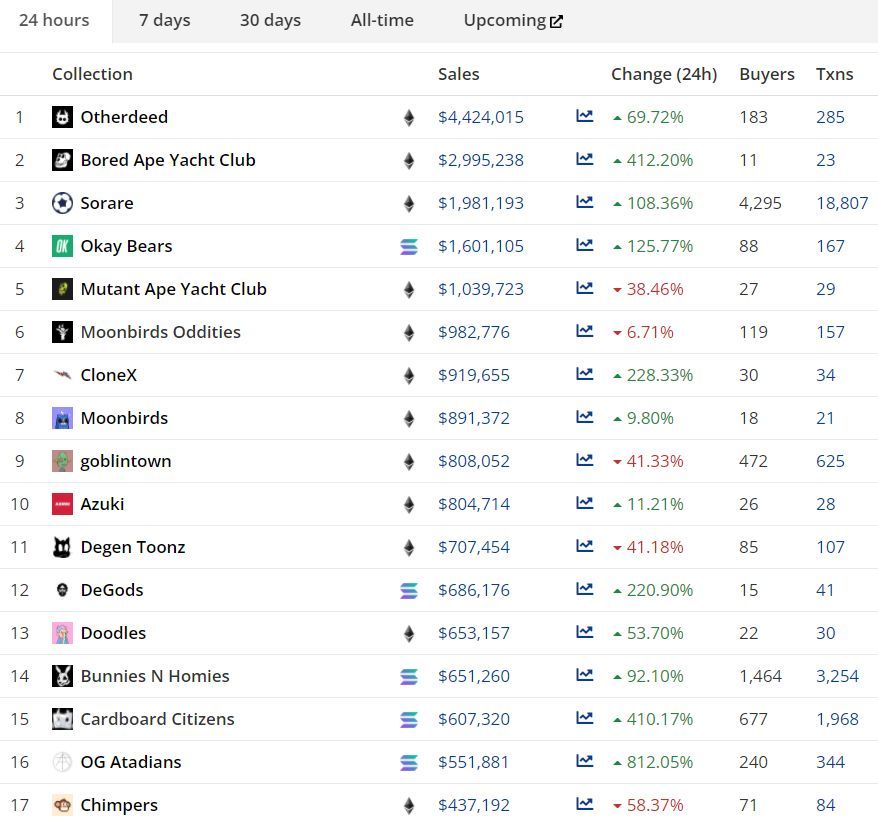Open the sales chart icon for Bored Ape Yacht Club
The width and height of the screenshot is (878, 825).
click(585, 159)
